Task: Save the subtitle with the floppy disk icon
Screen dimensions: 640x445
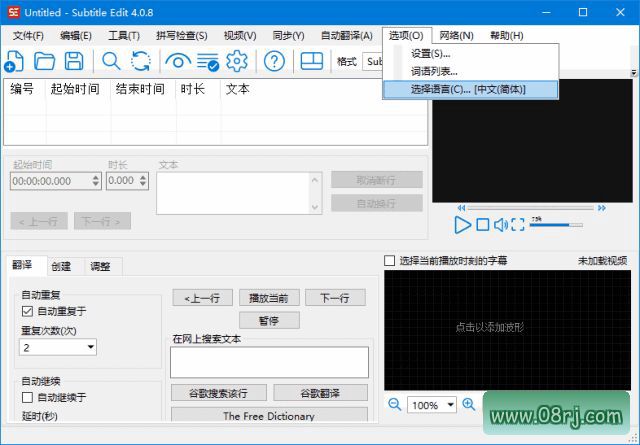Action: click(74, 61)
